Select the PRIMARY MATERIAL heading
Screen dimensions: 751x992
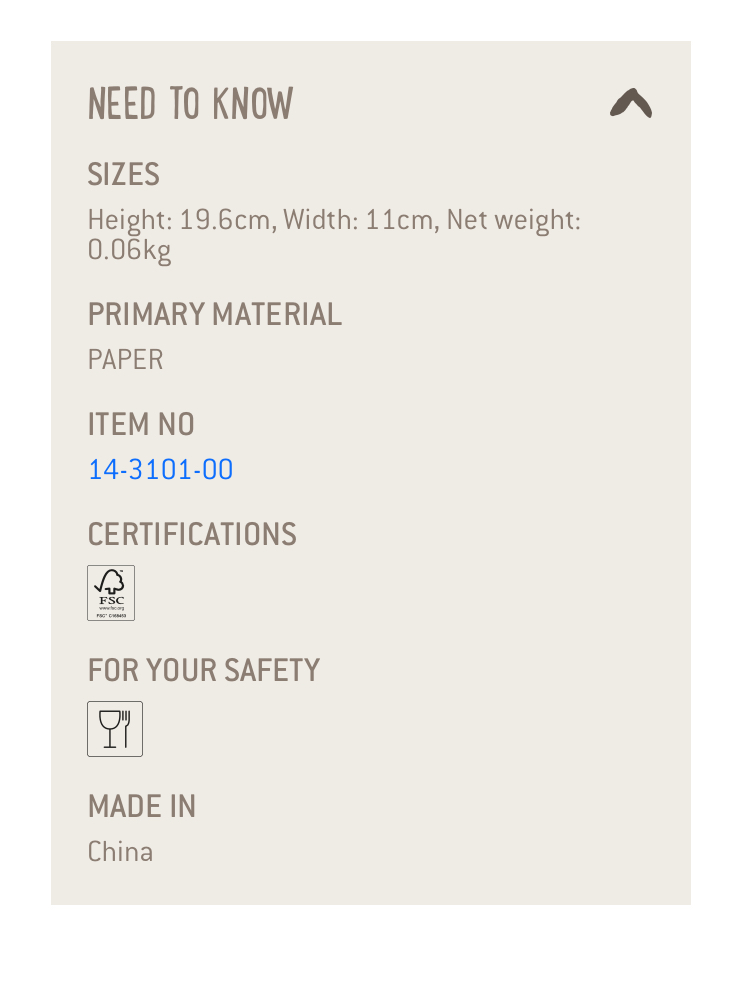[214, 314]
